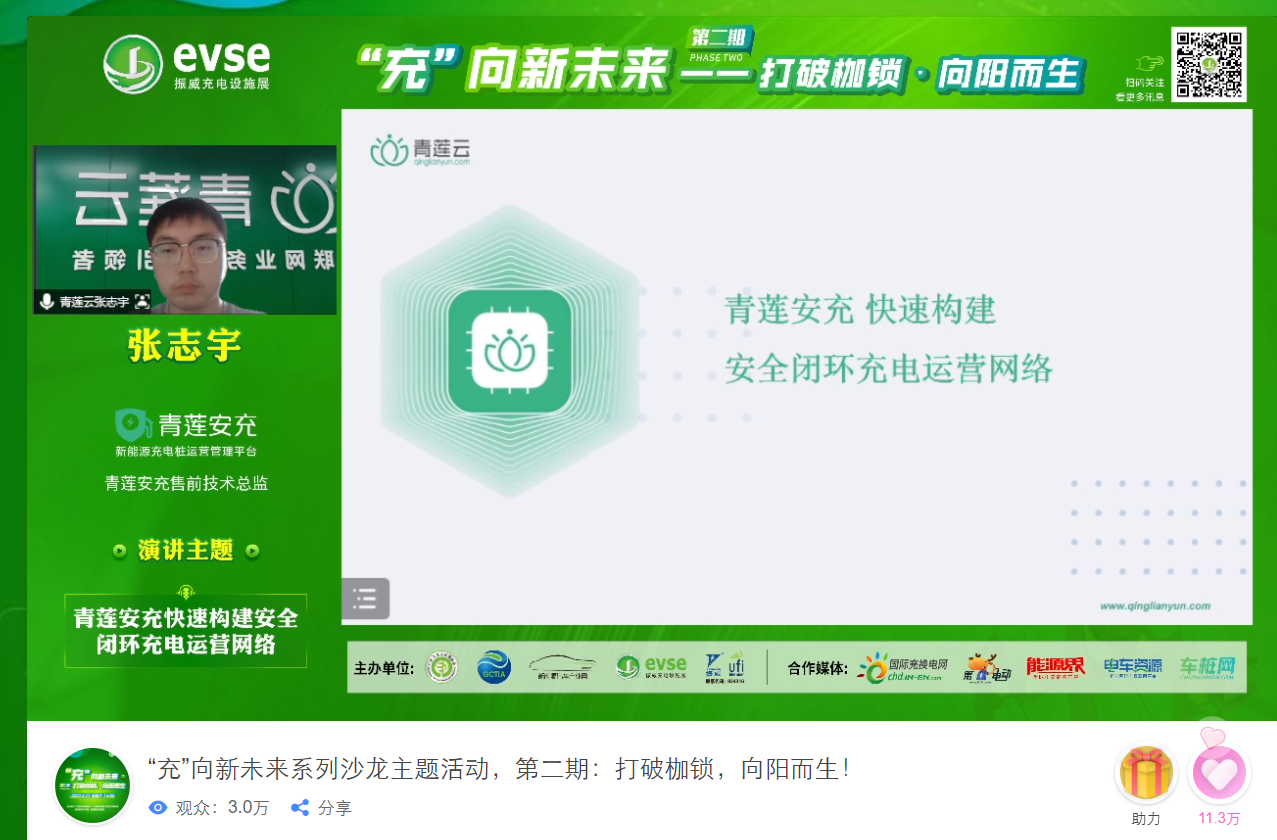Click the speaker webcam video

coord(185,230)
